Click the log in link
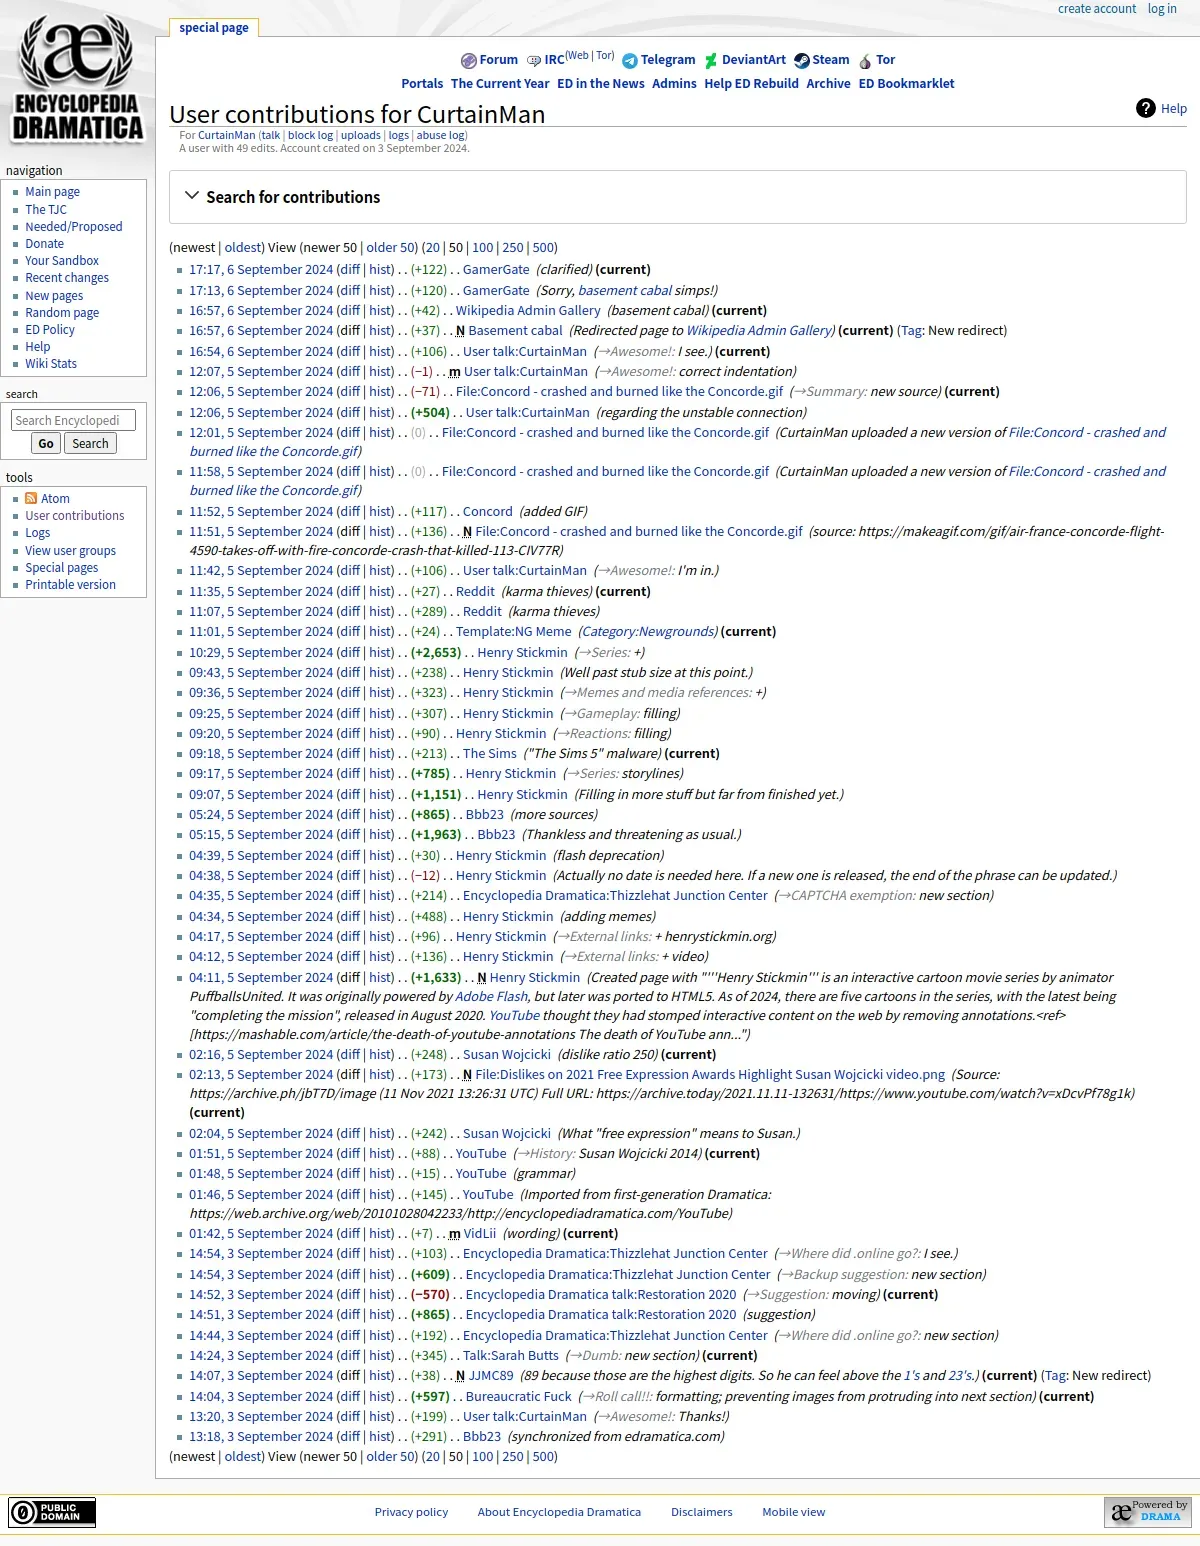This screenshot has width=1200, height=1546. point(1162,9)
